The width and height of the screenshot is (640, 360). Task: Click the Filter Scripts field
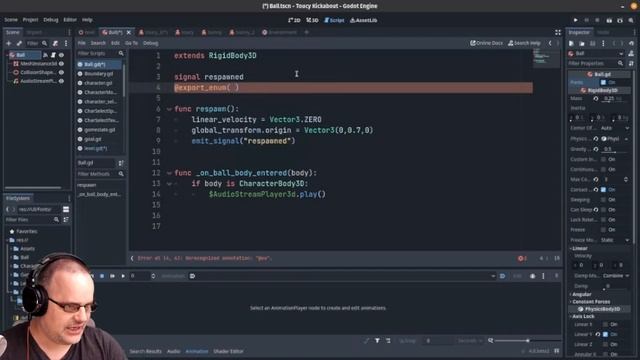click(x=100, y=53)
